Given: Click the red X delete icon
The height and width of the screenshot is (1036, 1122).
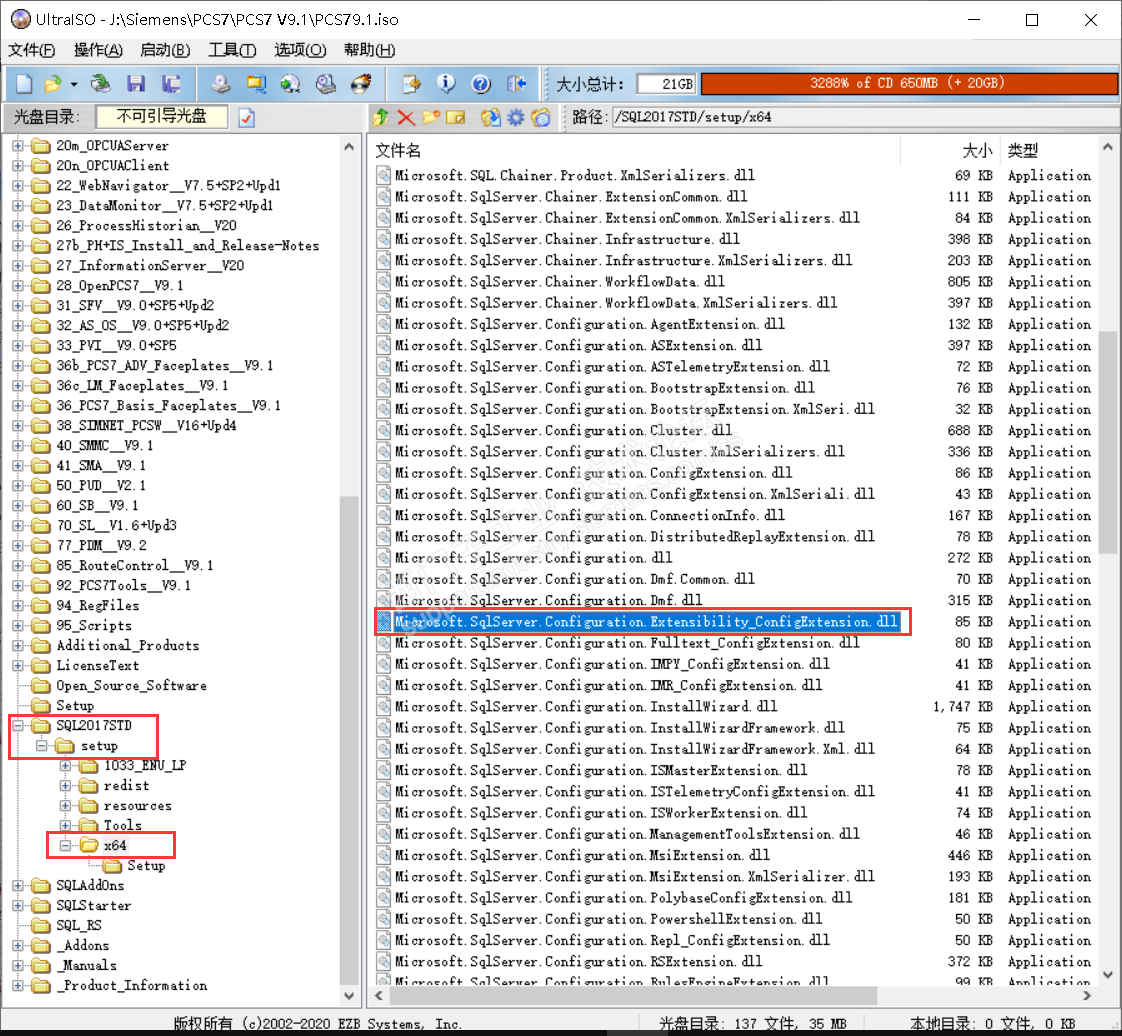Looking at the screenshot, I should 406,117.
